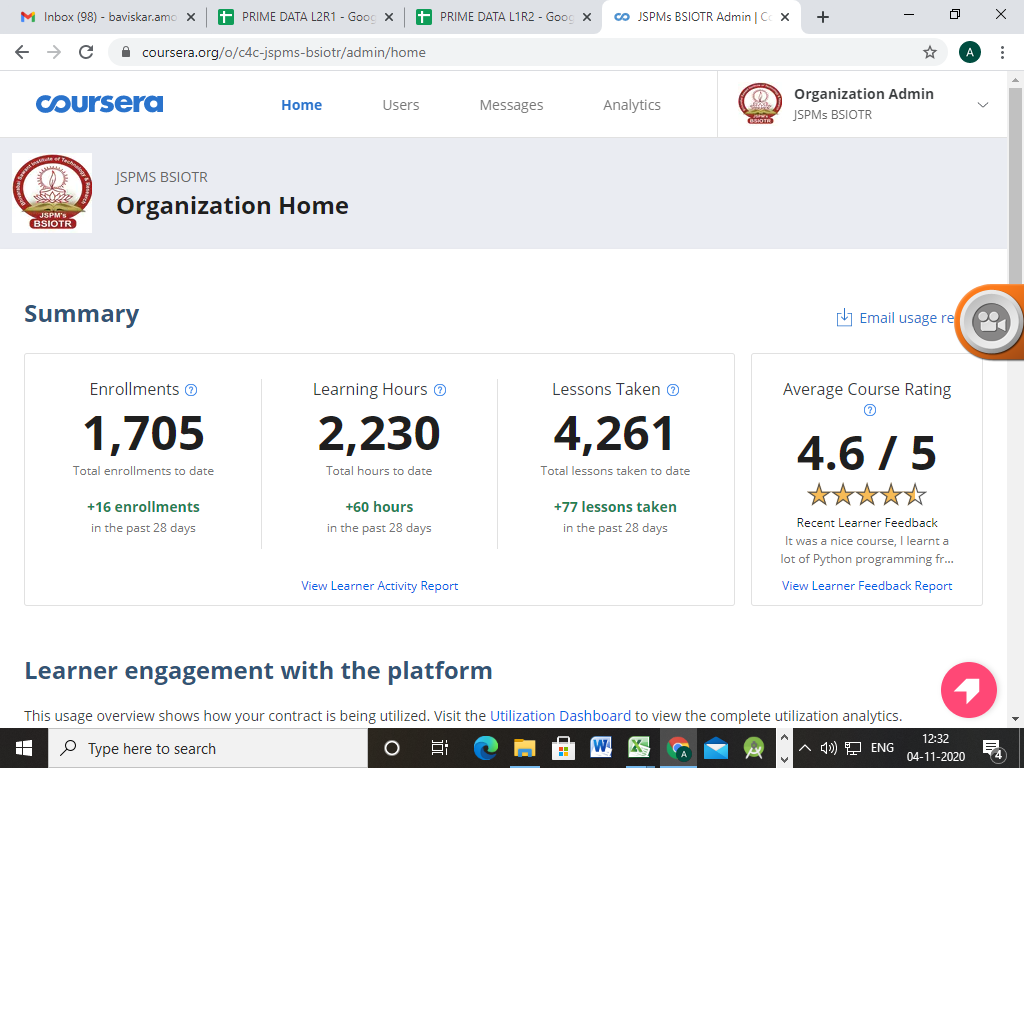Show hidden system tray icons
The width and height of the screenshot is (1024, 1013).
(x=805, y=748)
